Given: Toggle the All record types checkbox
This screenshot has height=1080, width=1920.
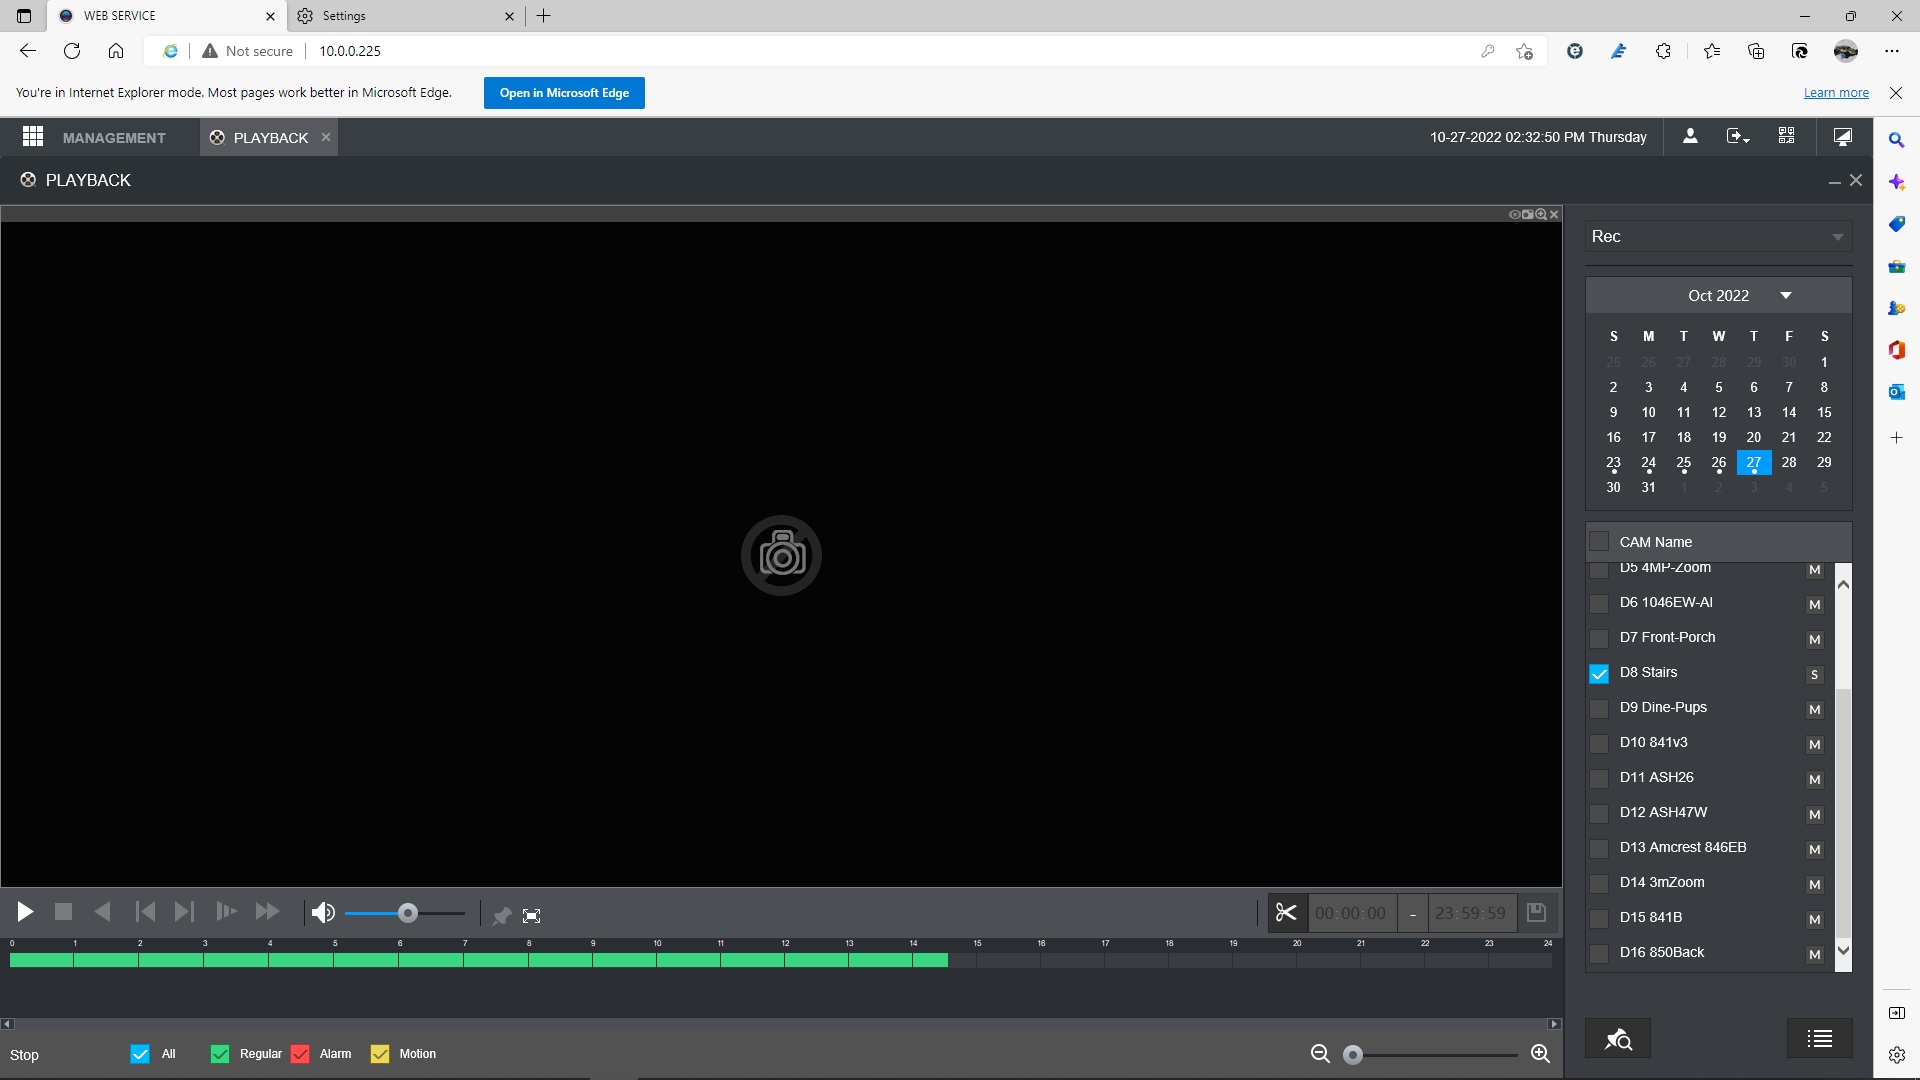Looking at the screenshot, I should point(140,1054).
